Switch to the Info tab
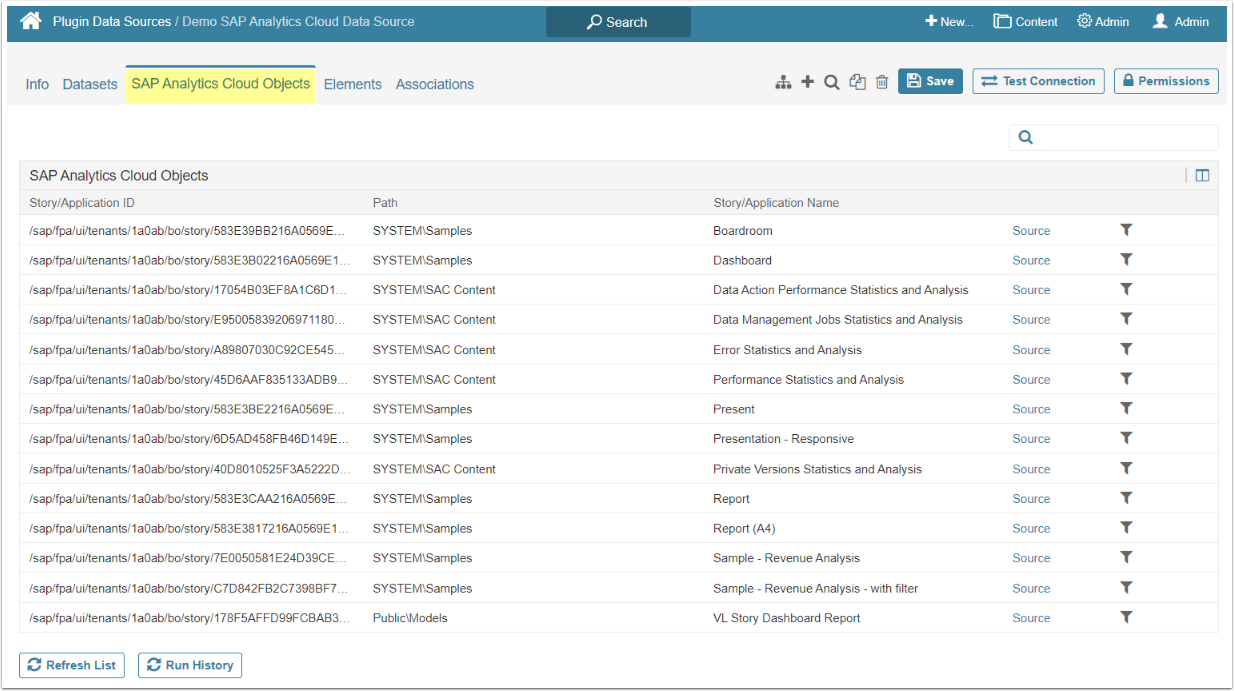 coord(37,84)
